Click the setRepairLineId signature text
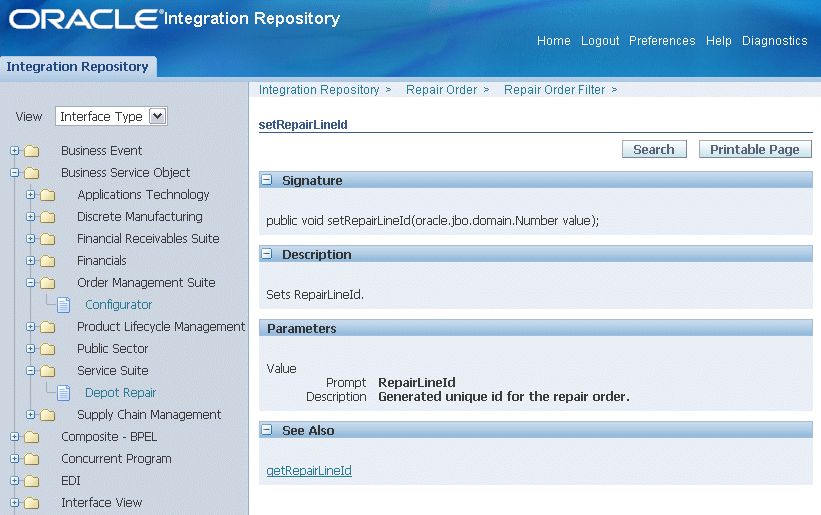The height and width of the screenshot is (515, 821). 432,221
